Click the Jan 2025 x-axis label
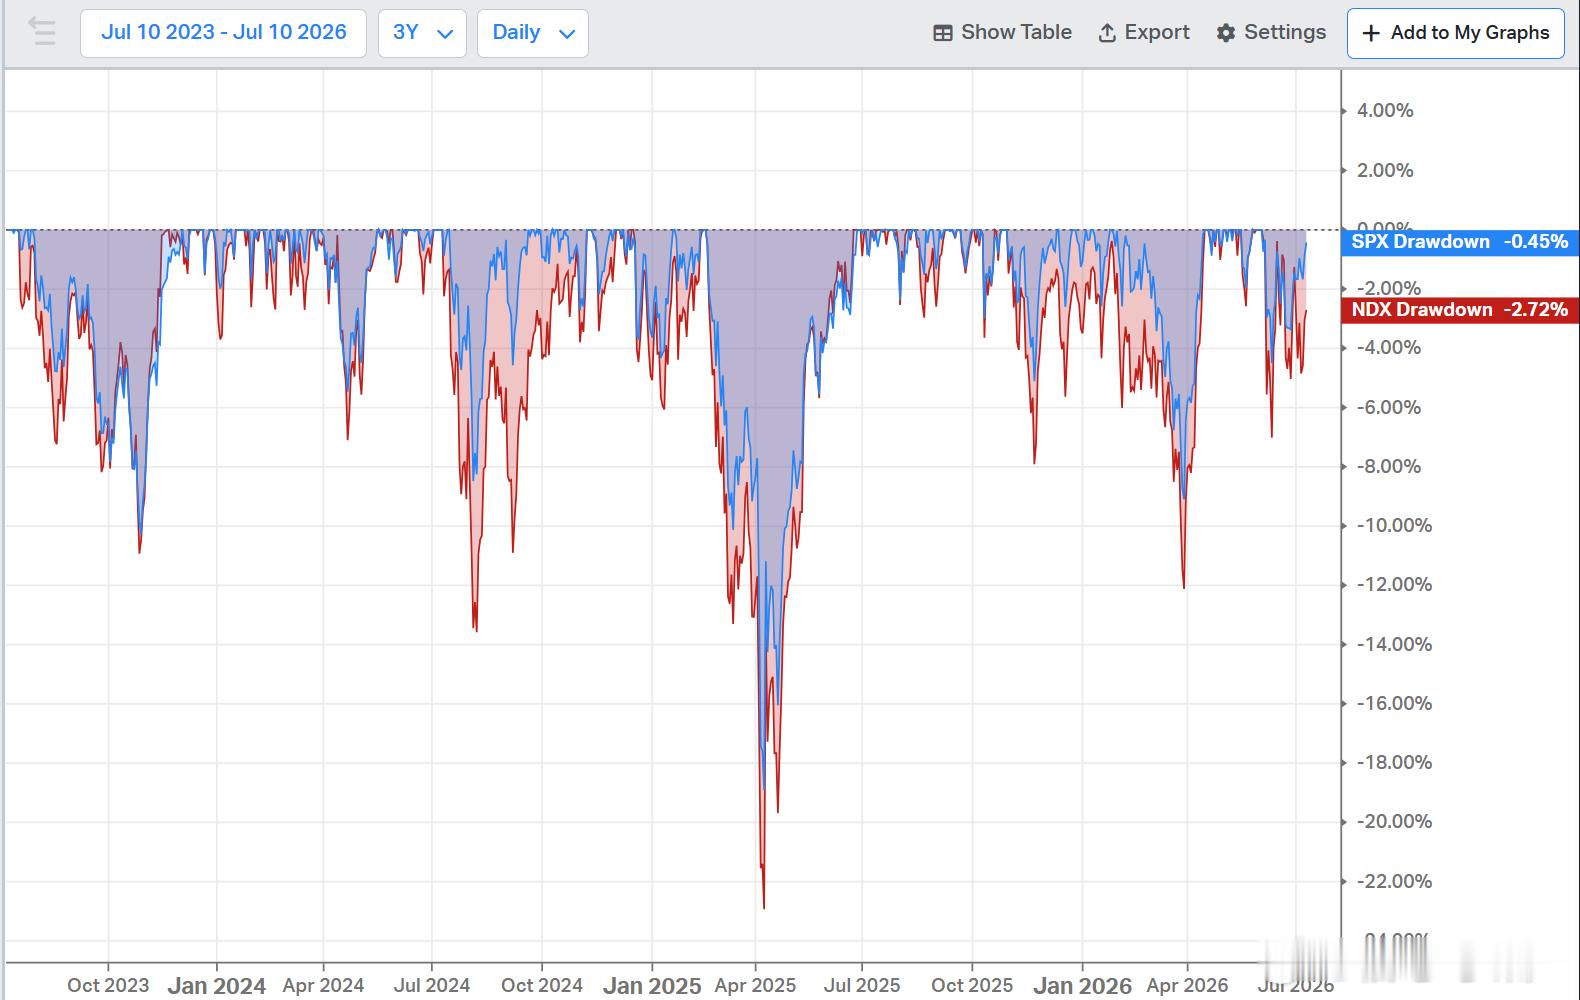Screen dimensions: 1580x1000 pos(652,986)
